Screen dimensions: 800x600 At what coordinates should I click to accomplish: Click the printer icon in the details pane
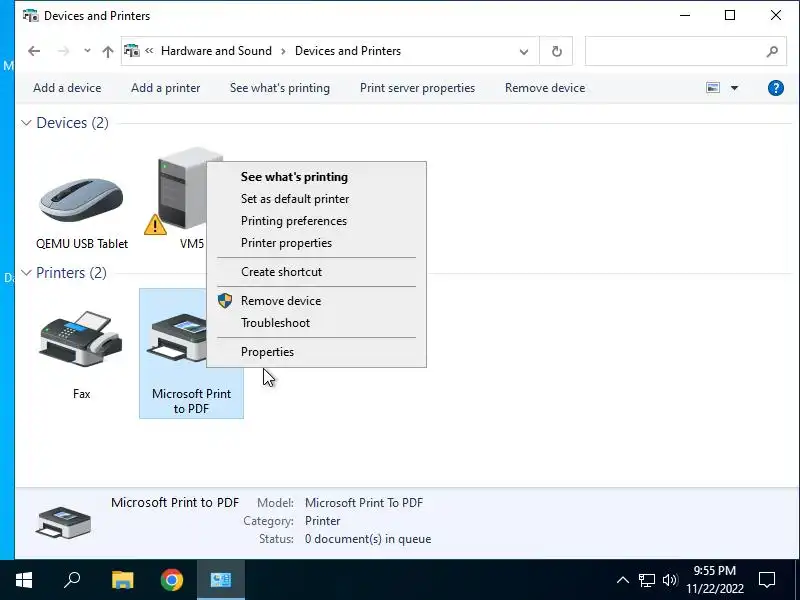[63, 521]
